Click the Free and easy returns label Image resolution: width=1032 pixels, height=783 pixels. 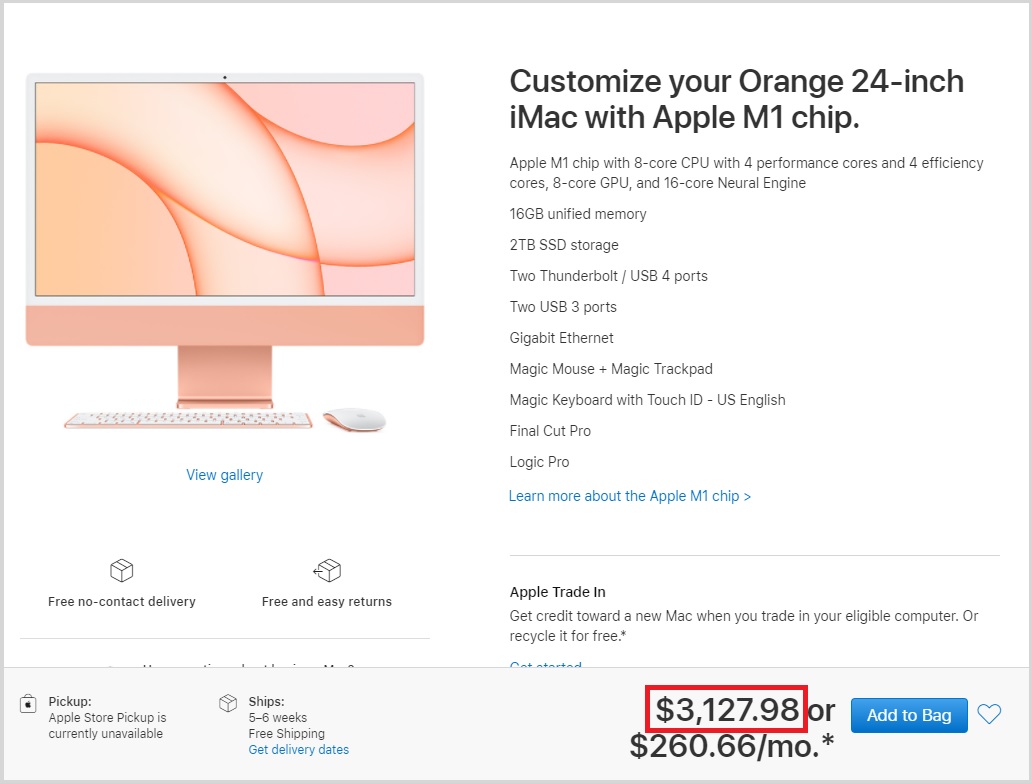[x=327, y=602]
